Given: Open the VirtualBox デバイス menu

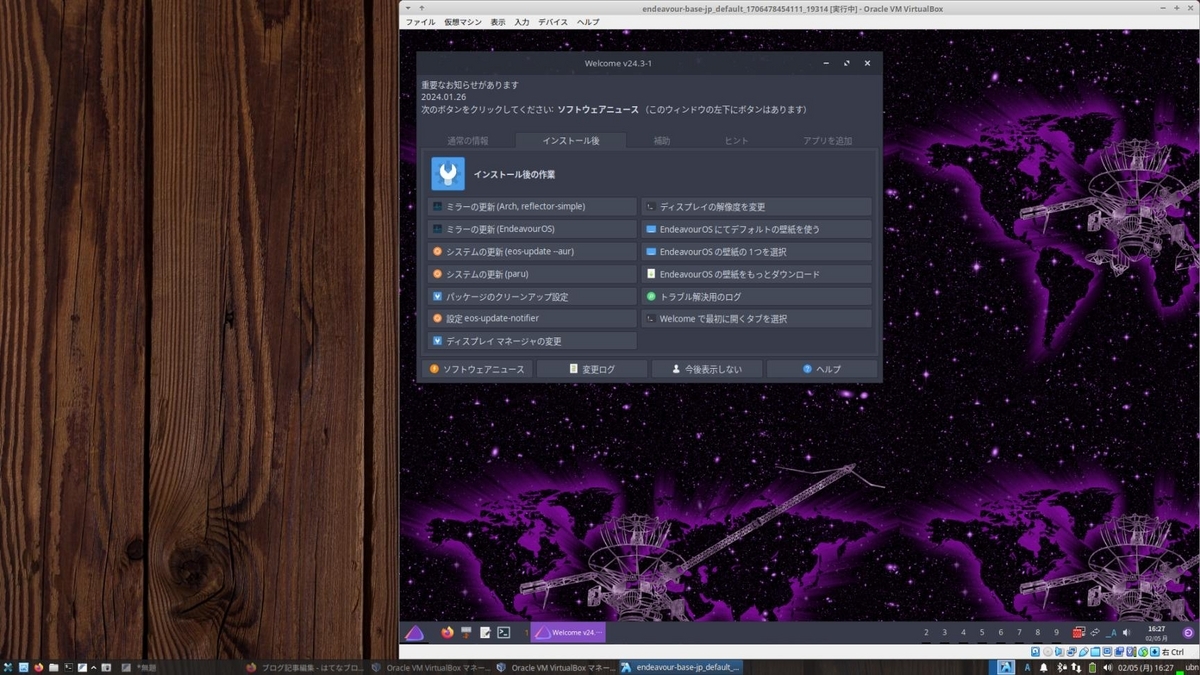Looking at the screenshot, I should [553, 22].
